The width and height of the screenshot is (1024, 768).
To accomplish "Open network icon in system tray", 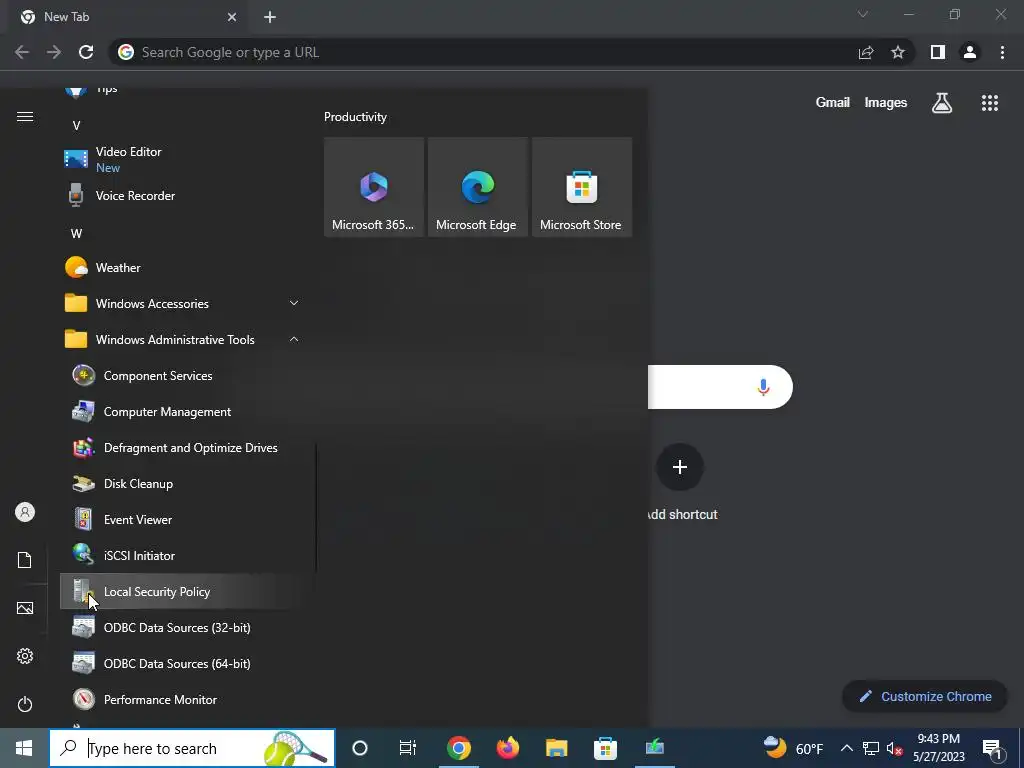I will tap(871, 748).
